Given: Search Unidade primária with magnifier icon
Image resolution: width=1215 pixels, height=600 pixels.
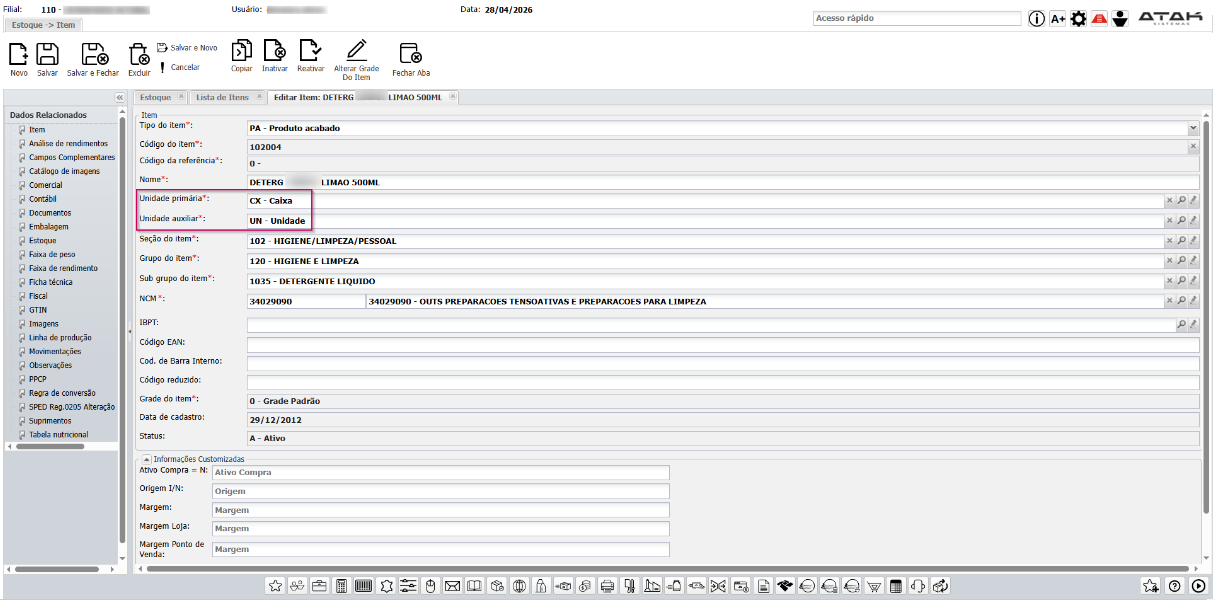Looking at the screenshot, I should pos(1181,201).
